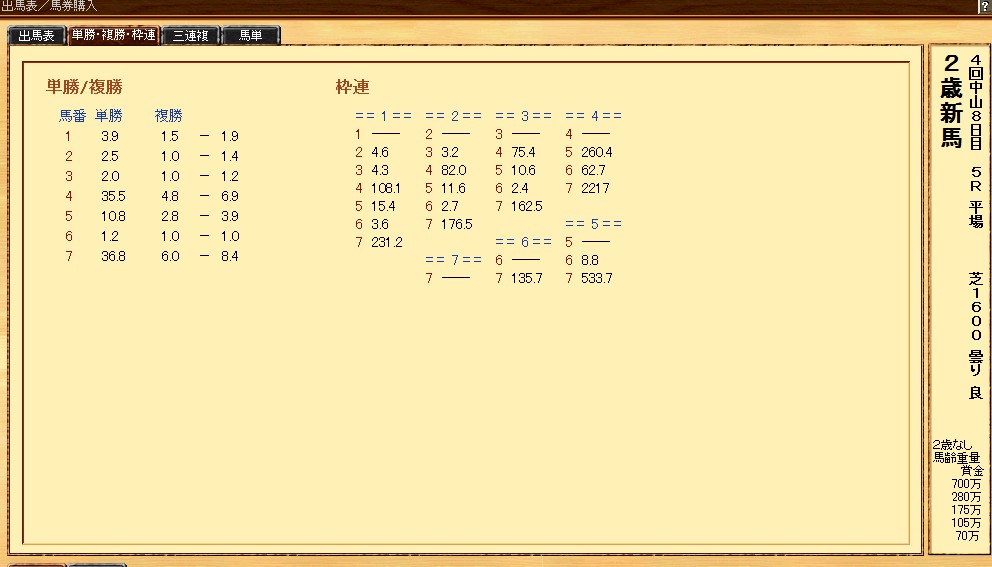
Task: Click the == 3 == bracket group header
Action: tap(523, 116)
